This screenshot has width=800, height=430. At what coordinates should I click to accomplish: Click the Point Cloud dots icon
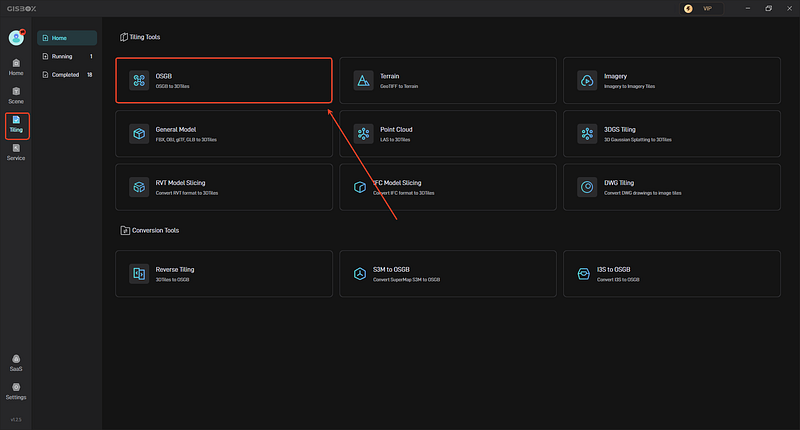tap(363, 134)
